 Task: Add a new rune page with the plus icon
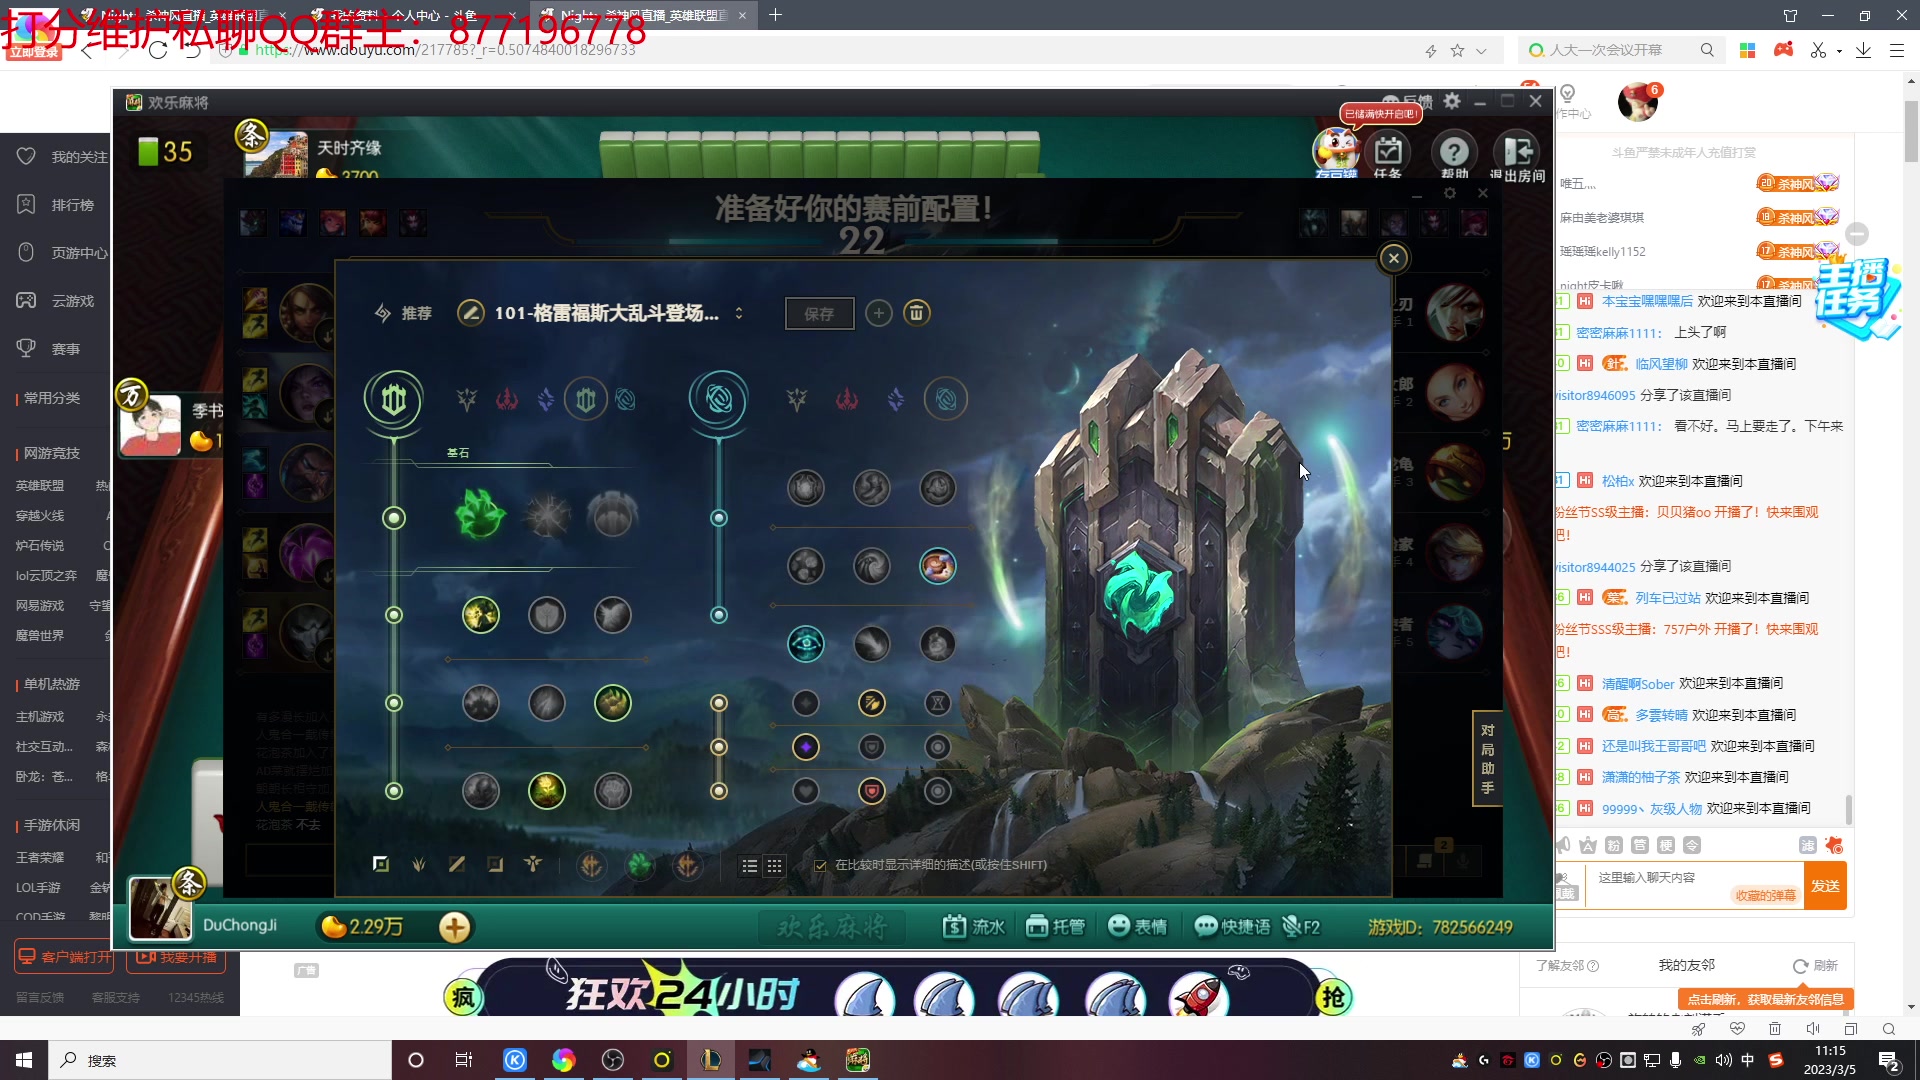click(878, 313)
